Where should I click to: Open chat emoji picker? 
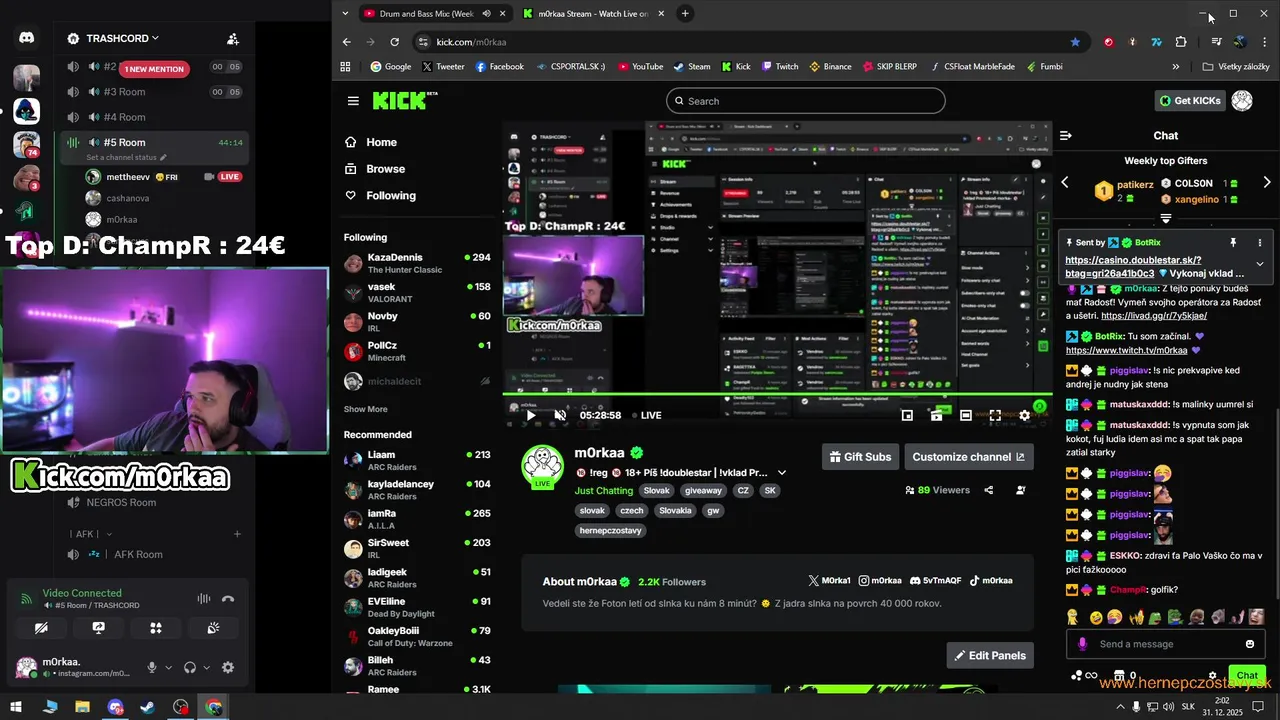pos(1250,644)
